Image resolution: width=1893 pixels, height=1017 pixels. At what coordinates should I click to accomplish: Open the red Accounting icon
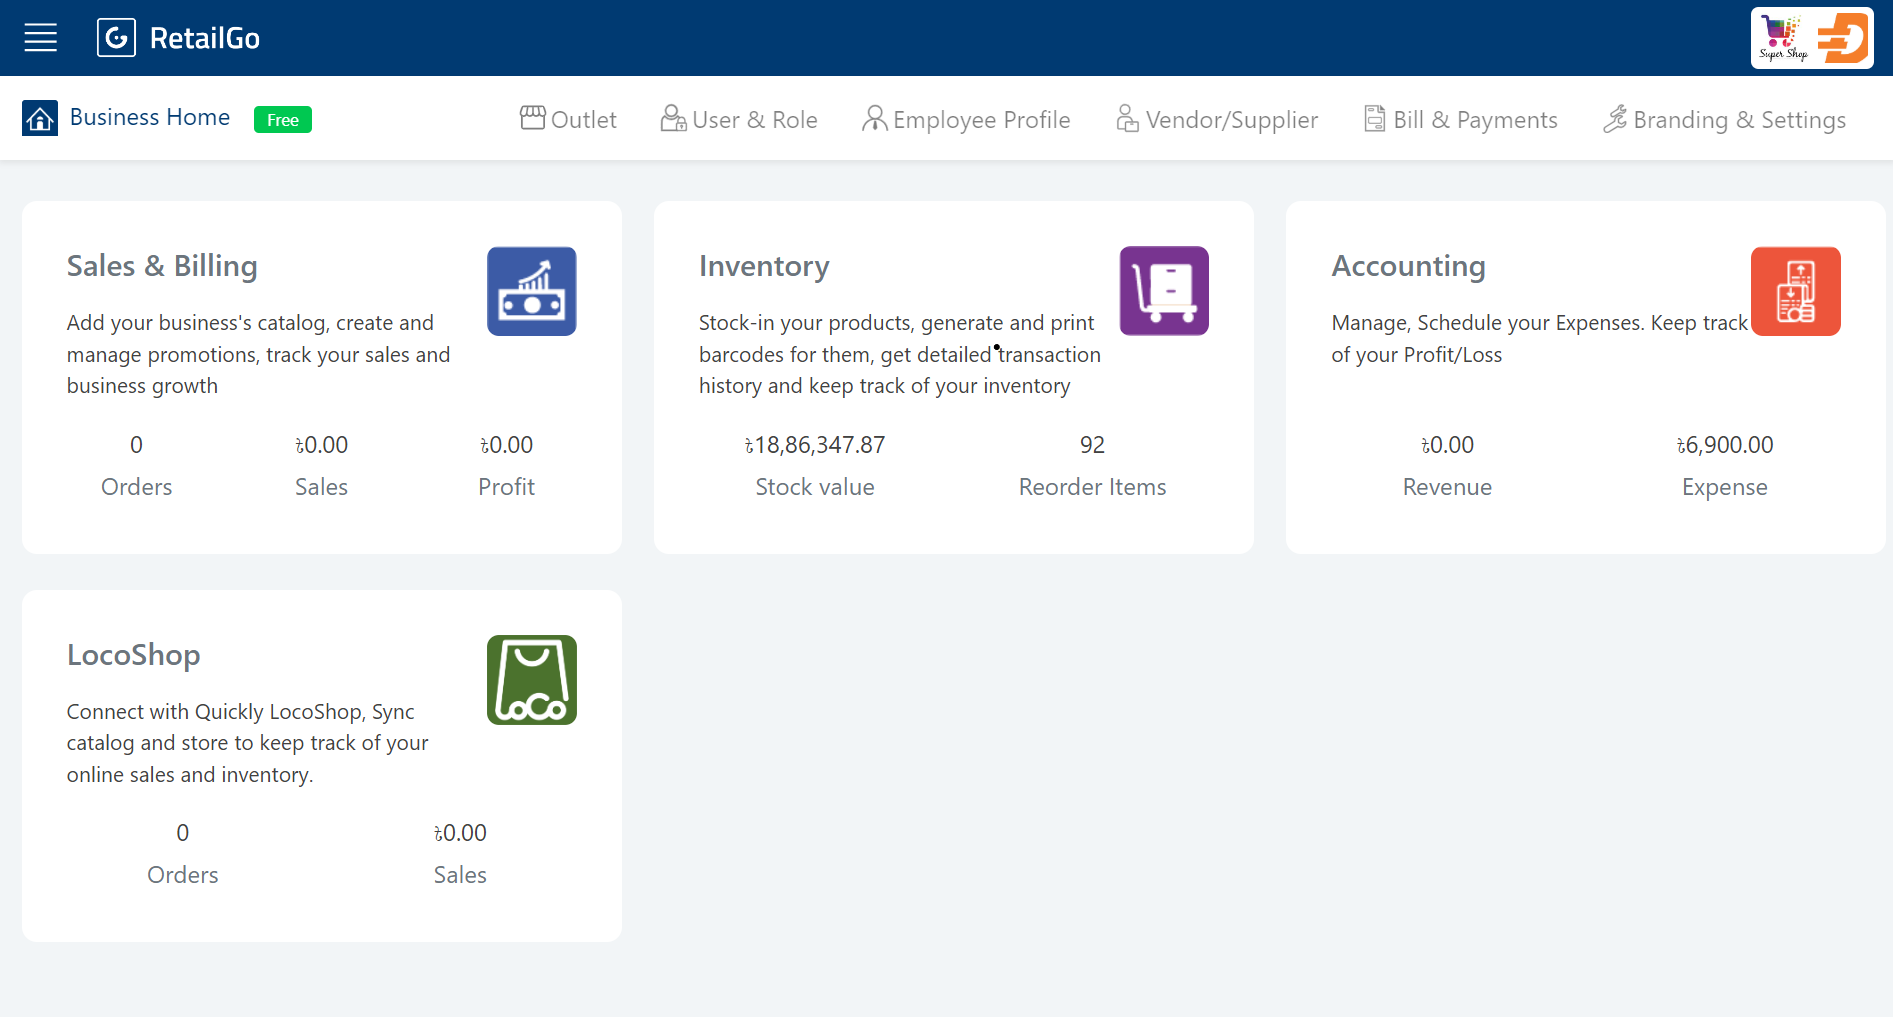[x=1795, y=291]
